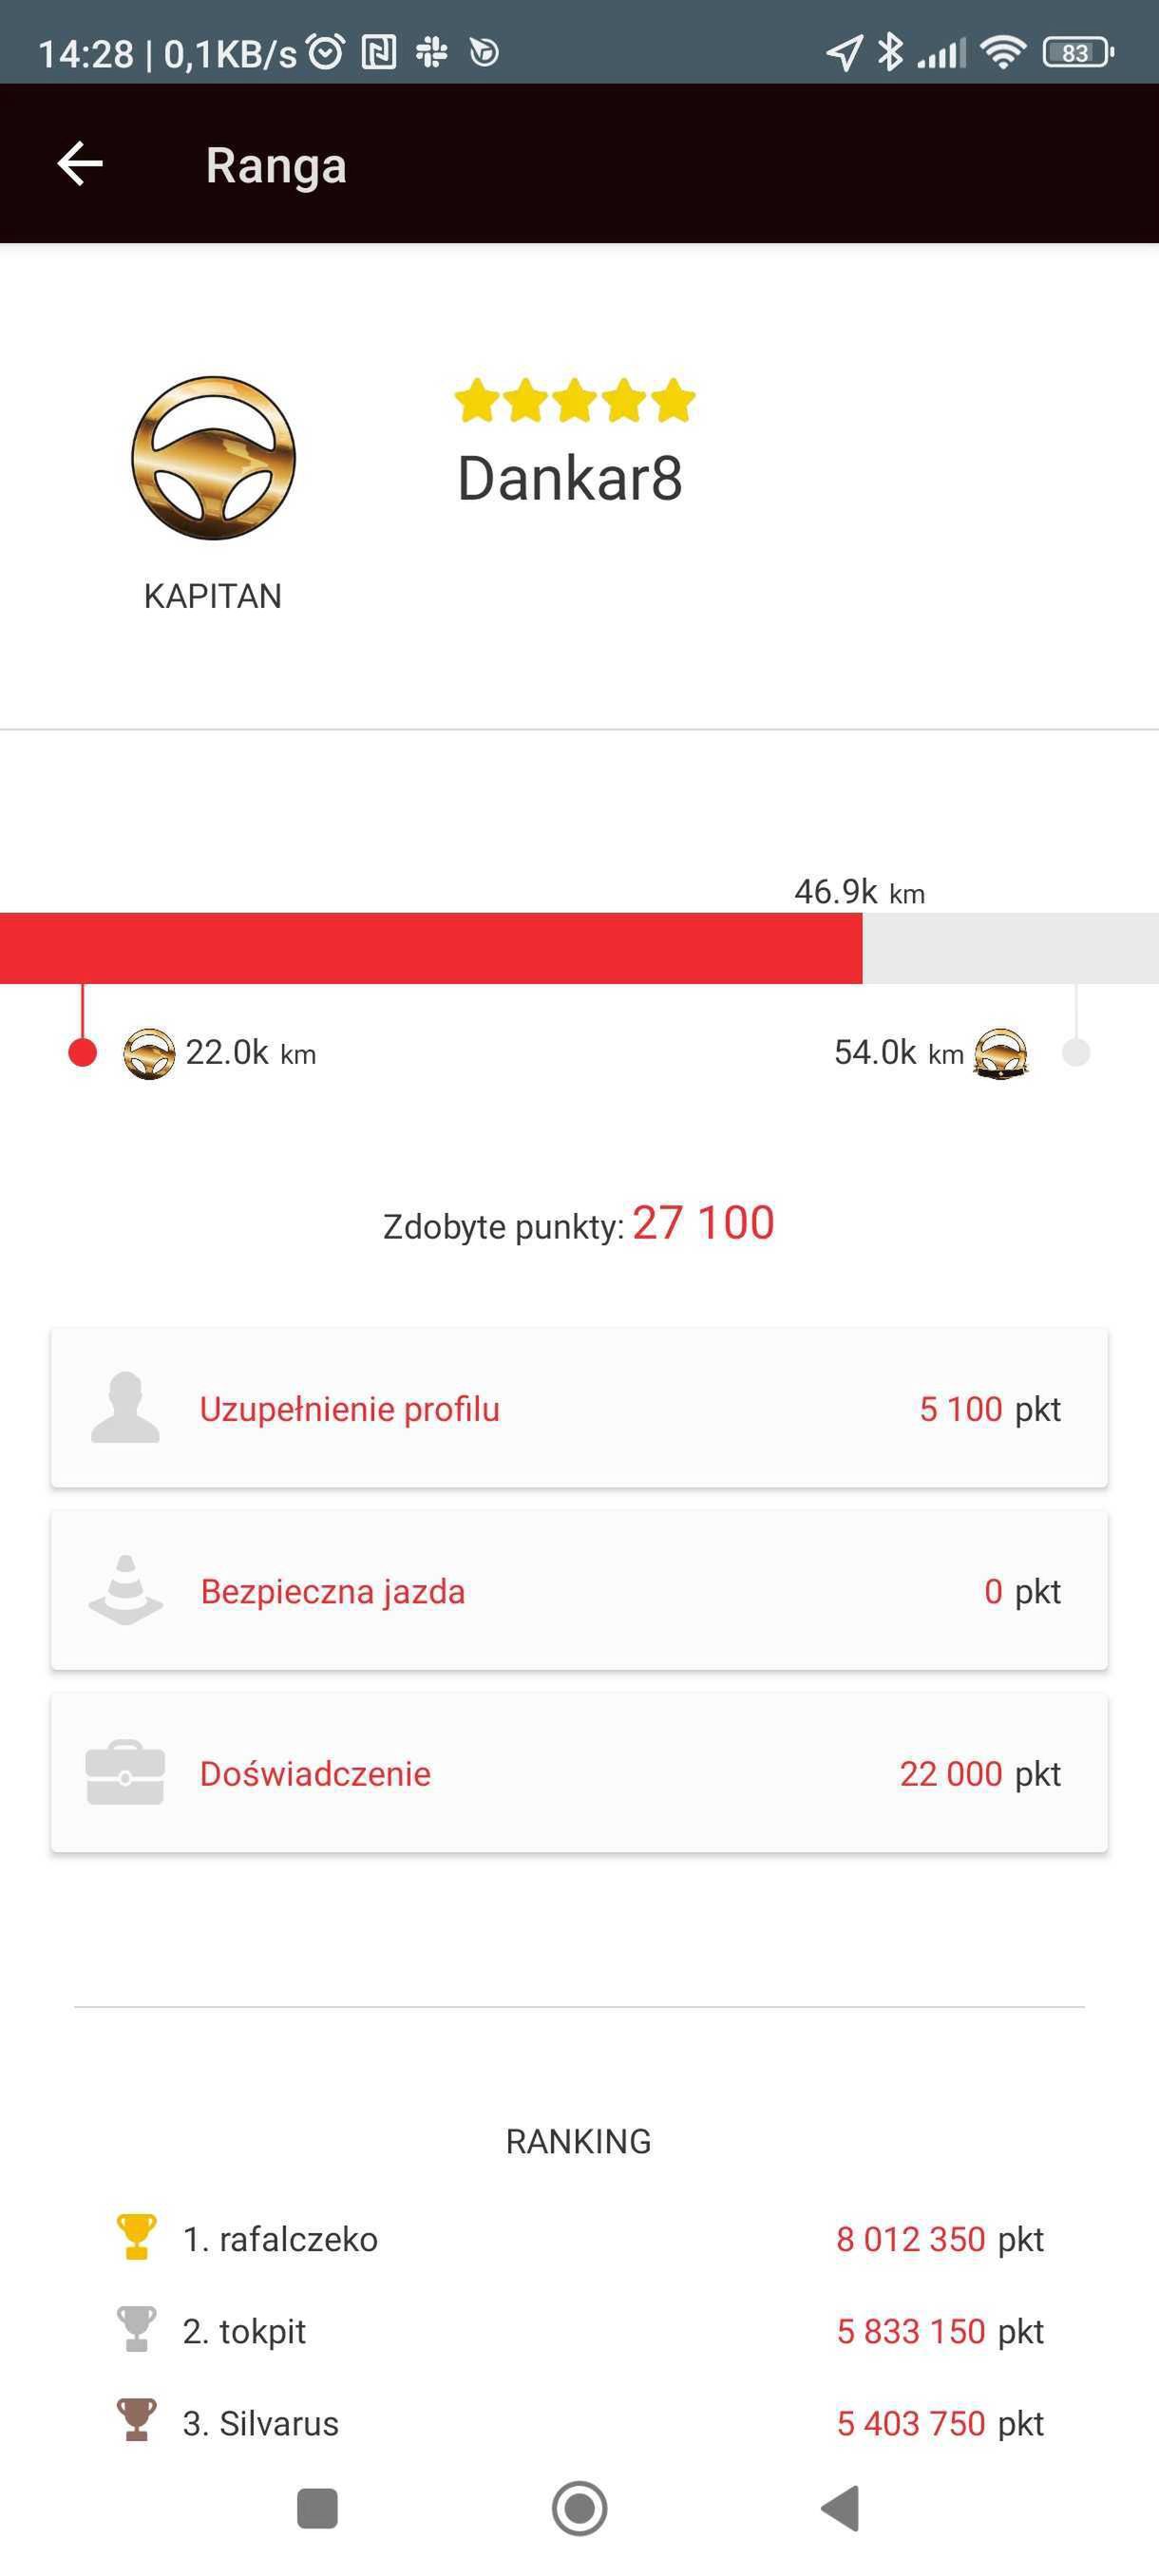The image size is (1159, 2576).
Task: Tap the five-star rating above Dankar8
Action: (x=575, y=400)
